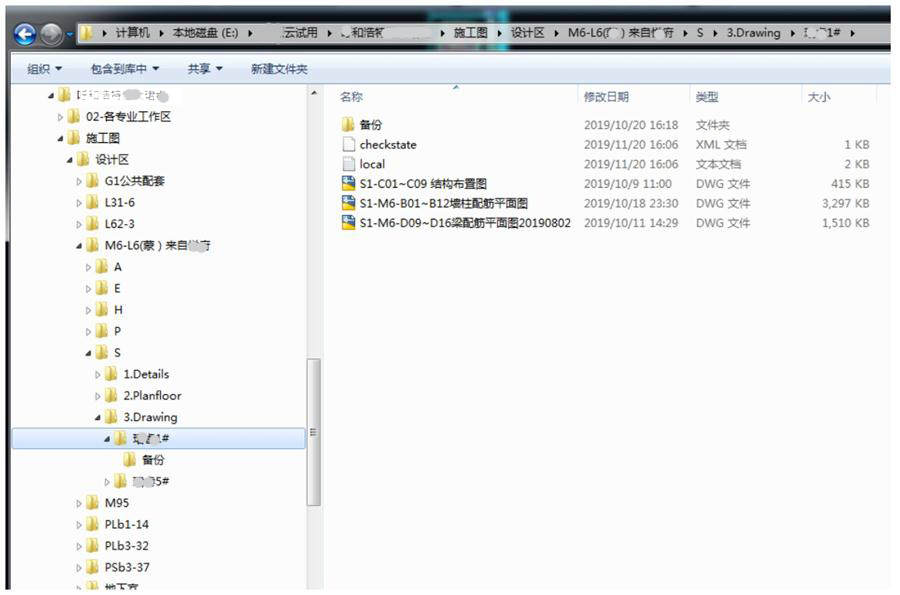Open the 备份 folder icon in file list
Viewport: 900px width, 595px height.
pos(349,125)
